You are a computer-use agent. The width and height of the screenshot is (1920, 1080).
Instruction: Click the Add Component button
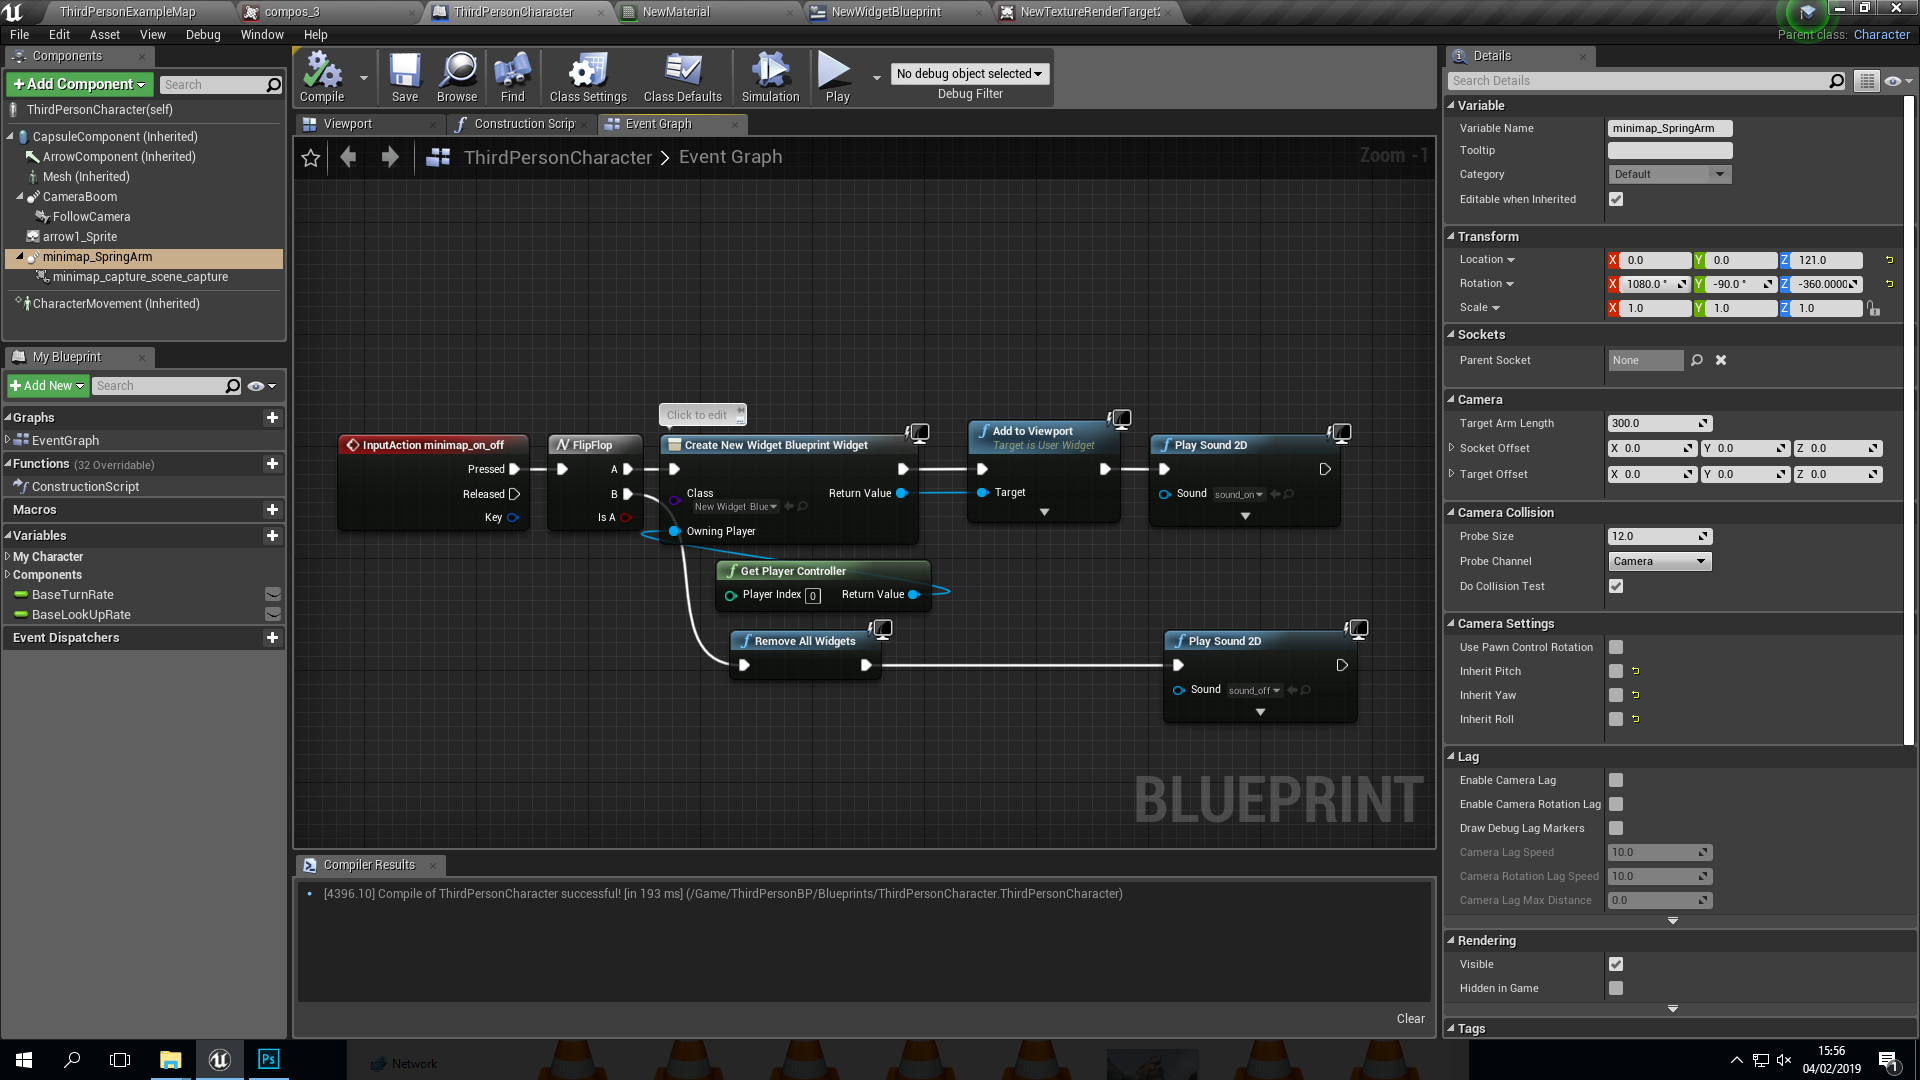point(80,85)
